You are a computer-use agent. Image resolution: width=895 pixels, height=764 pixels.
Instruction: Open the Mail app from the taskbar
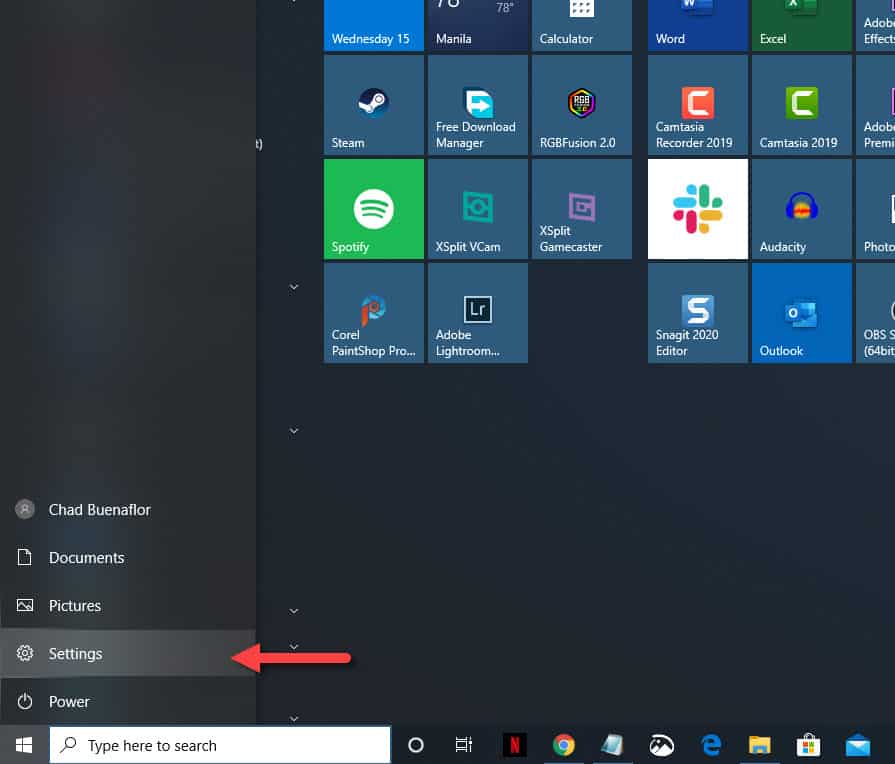click(857, 745)
